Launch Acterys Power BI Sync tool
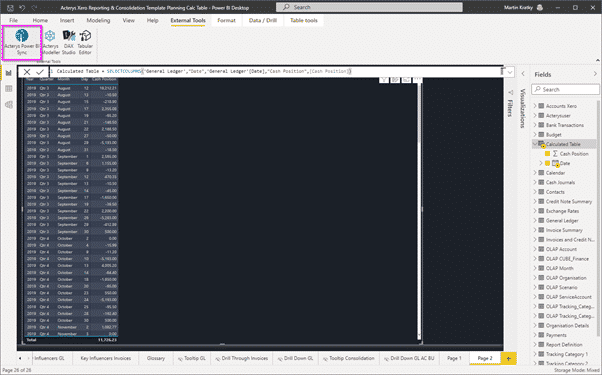The width and height of the screenshot is (602, 375). 22,42
